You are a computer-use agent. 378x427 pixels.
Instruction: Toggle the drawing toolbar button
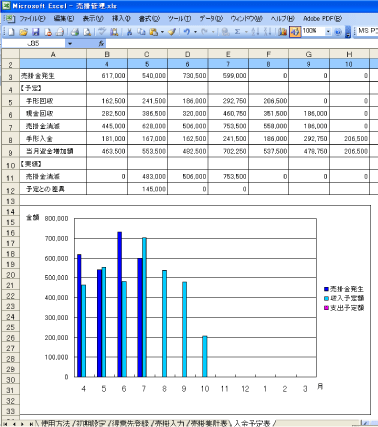[x=295, y=32]
